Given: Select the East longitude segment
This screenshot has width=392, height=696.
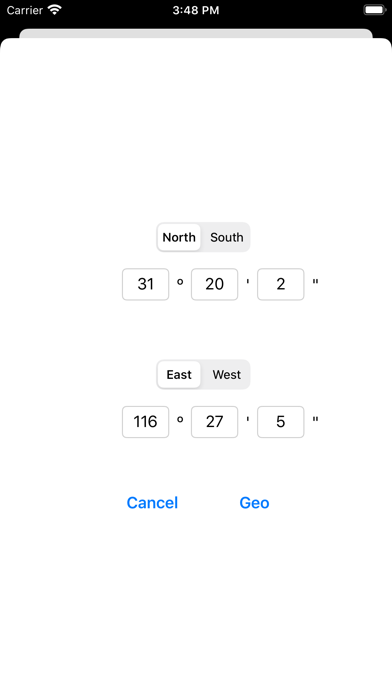Looking at the screenshot, I should [179, 375].
